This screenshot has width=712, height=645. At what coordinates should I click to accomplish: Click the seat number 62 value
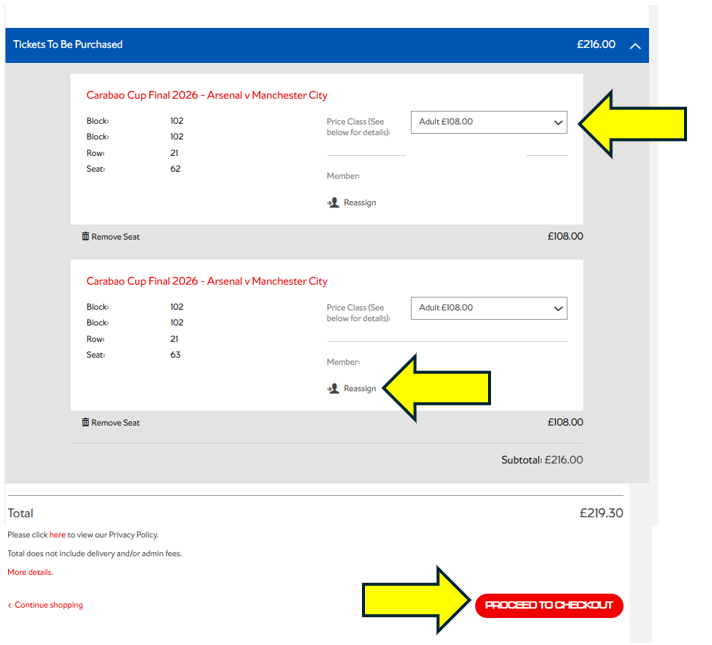(175, 169)
